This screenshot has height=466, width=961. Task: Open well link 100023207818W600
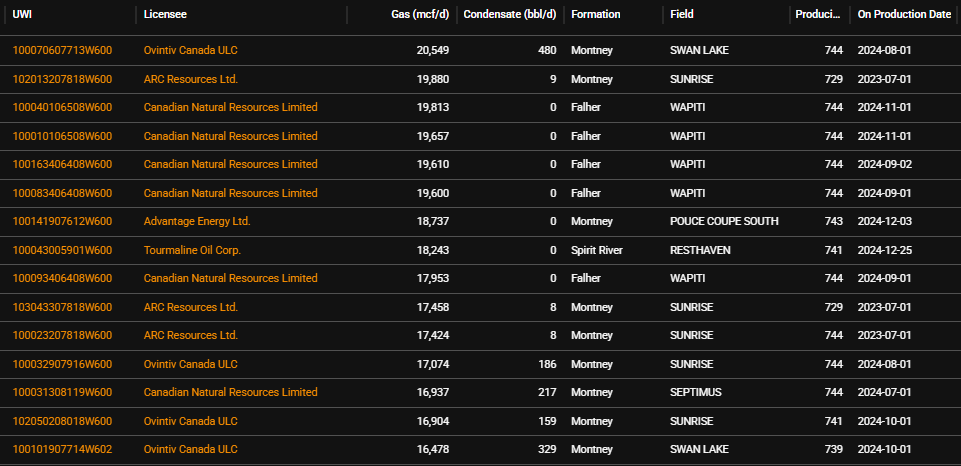coord(62,335)
